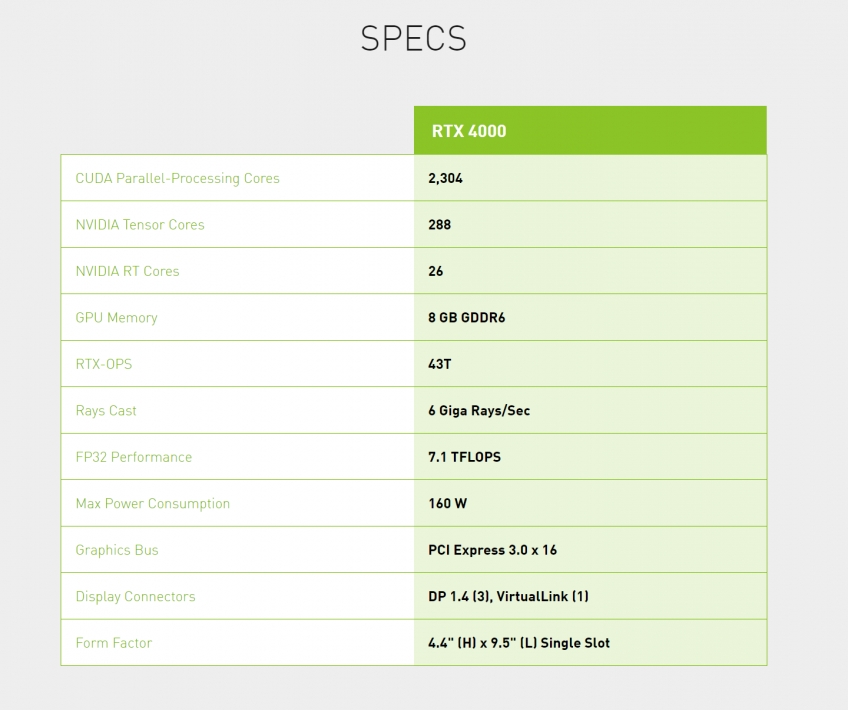
Task: Click the CUDA Parallel-Processing Cores label
Action: coord(177,178)
